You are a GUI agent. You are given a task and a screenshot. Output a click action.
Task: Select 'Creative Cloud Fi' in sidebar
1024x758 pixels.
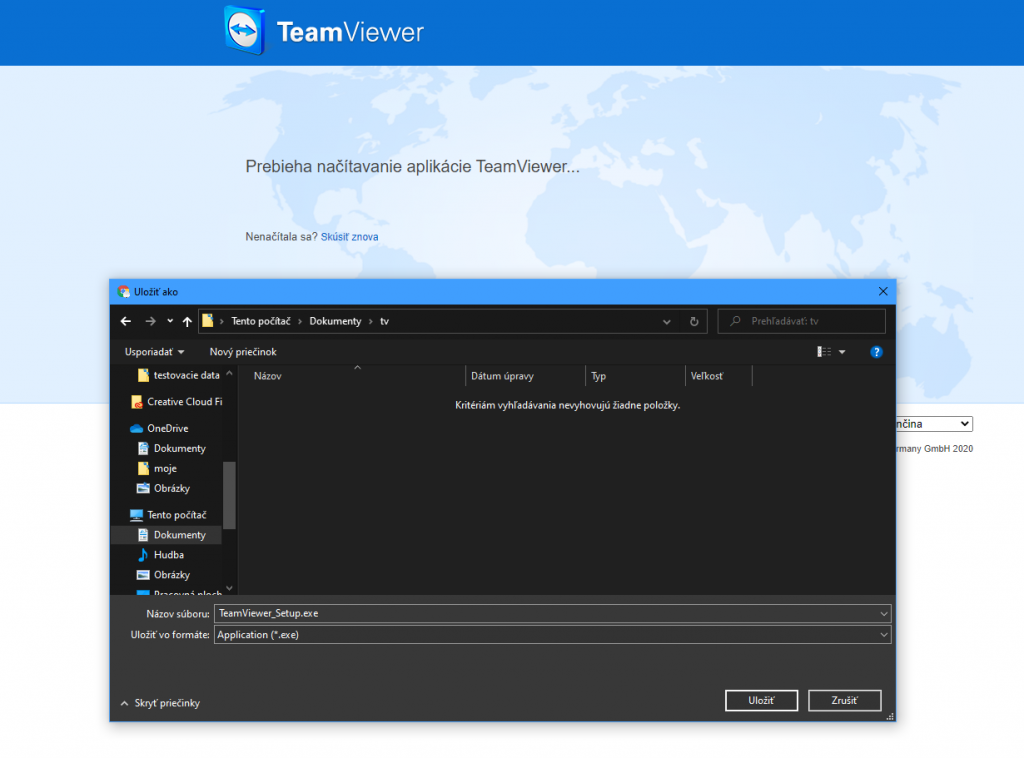pos(177,402)
